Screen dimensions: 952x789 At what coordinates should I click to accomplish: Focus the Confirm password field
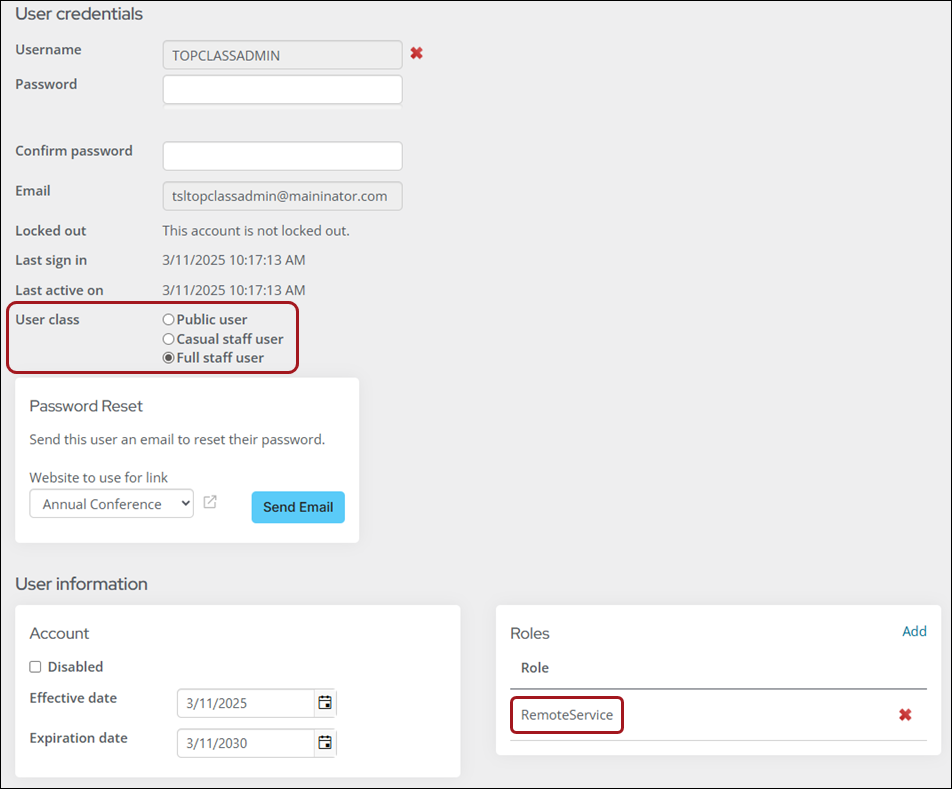[282, 156]
